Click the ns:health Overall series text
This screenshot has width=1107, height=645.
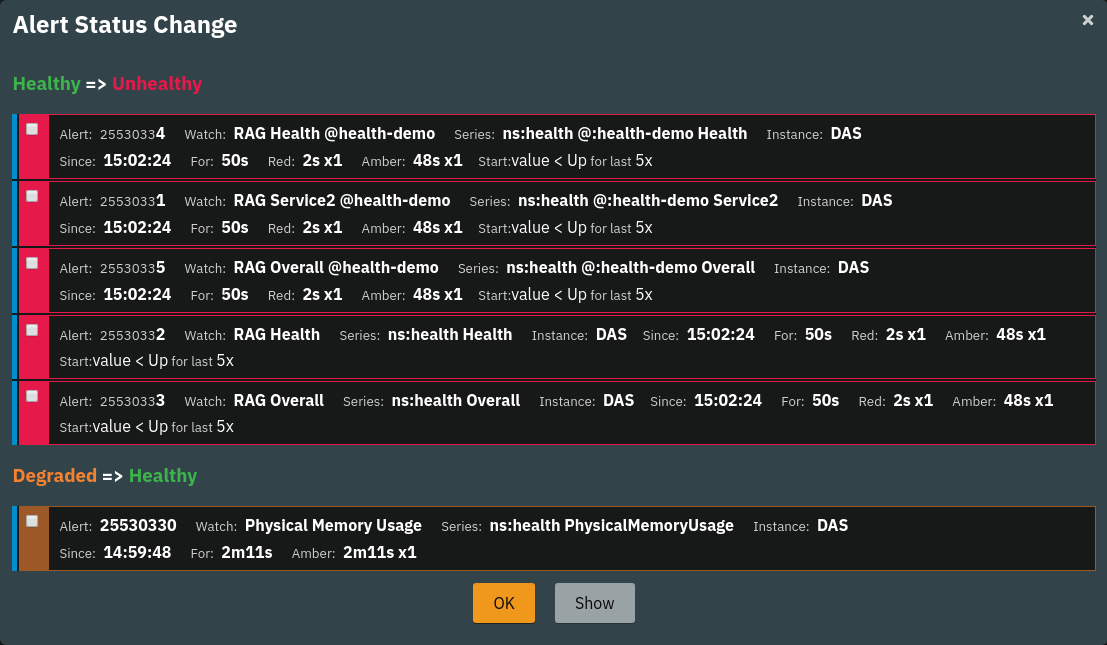pos(455,400)
